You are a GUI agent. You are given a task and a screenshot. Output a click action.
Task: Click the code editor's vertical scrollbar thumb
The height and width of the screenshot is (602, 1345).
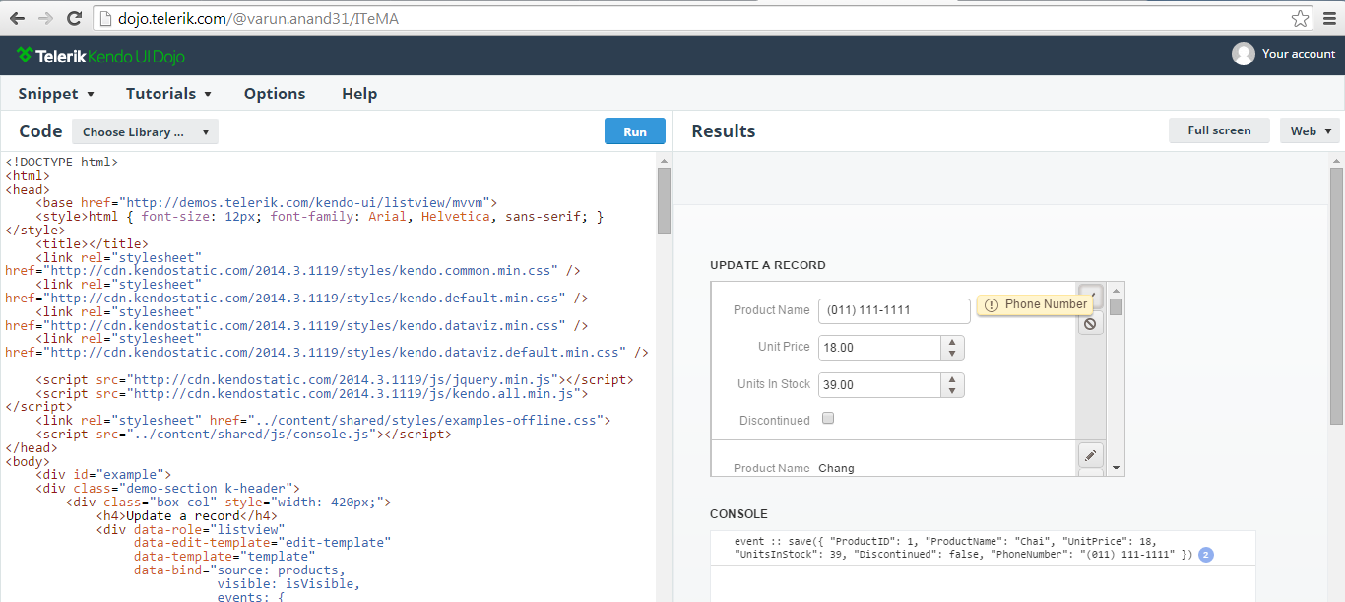point(664,200)
